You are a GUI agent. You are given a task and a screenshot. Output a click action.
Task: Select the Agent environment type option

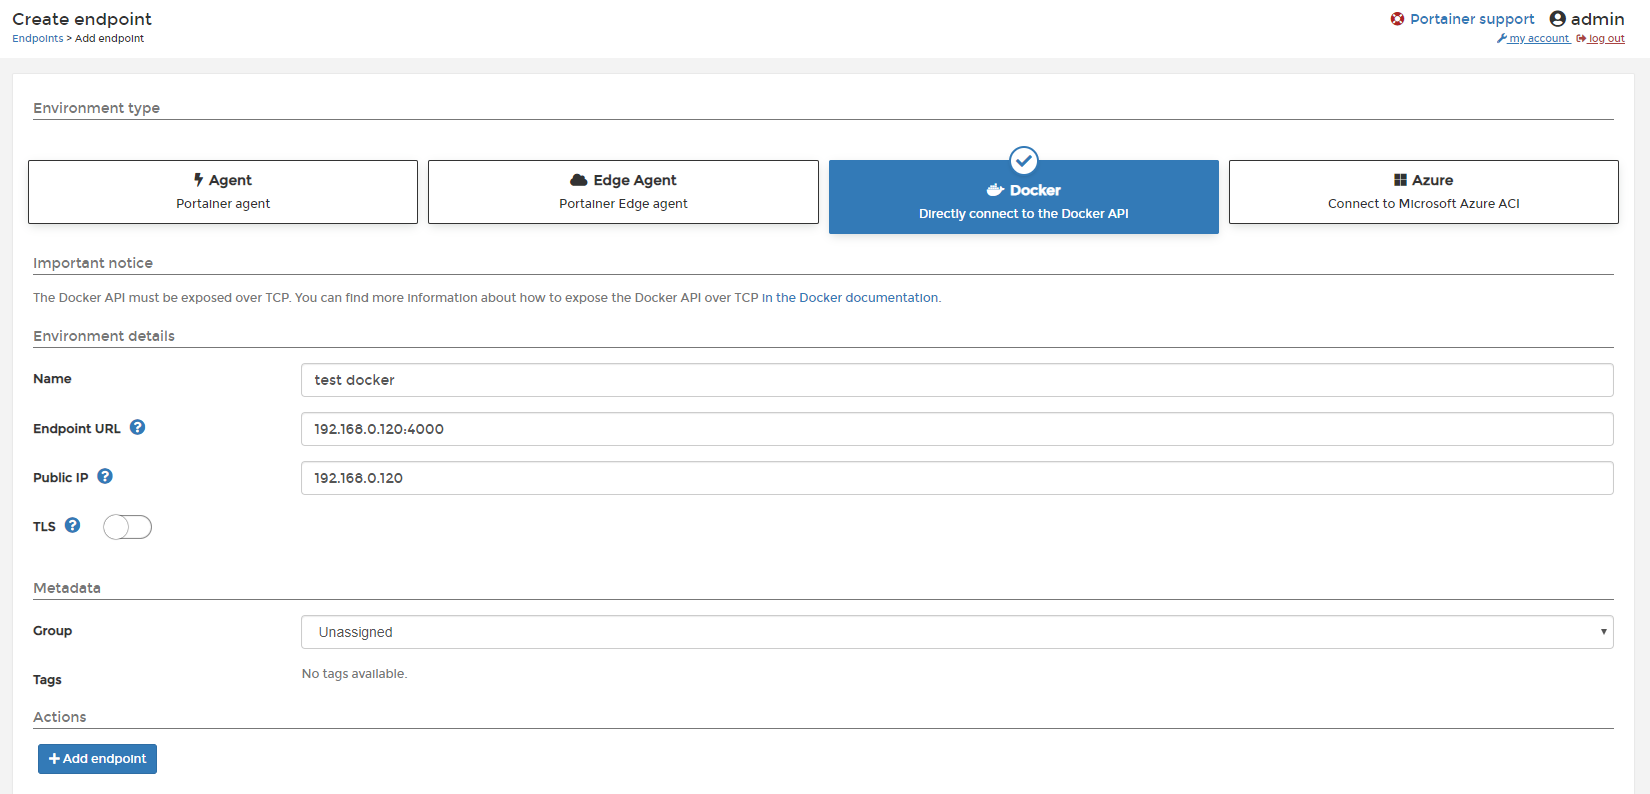click(223, 192)
